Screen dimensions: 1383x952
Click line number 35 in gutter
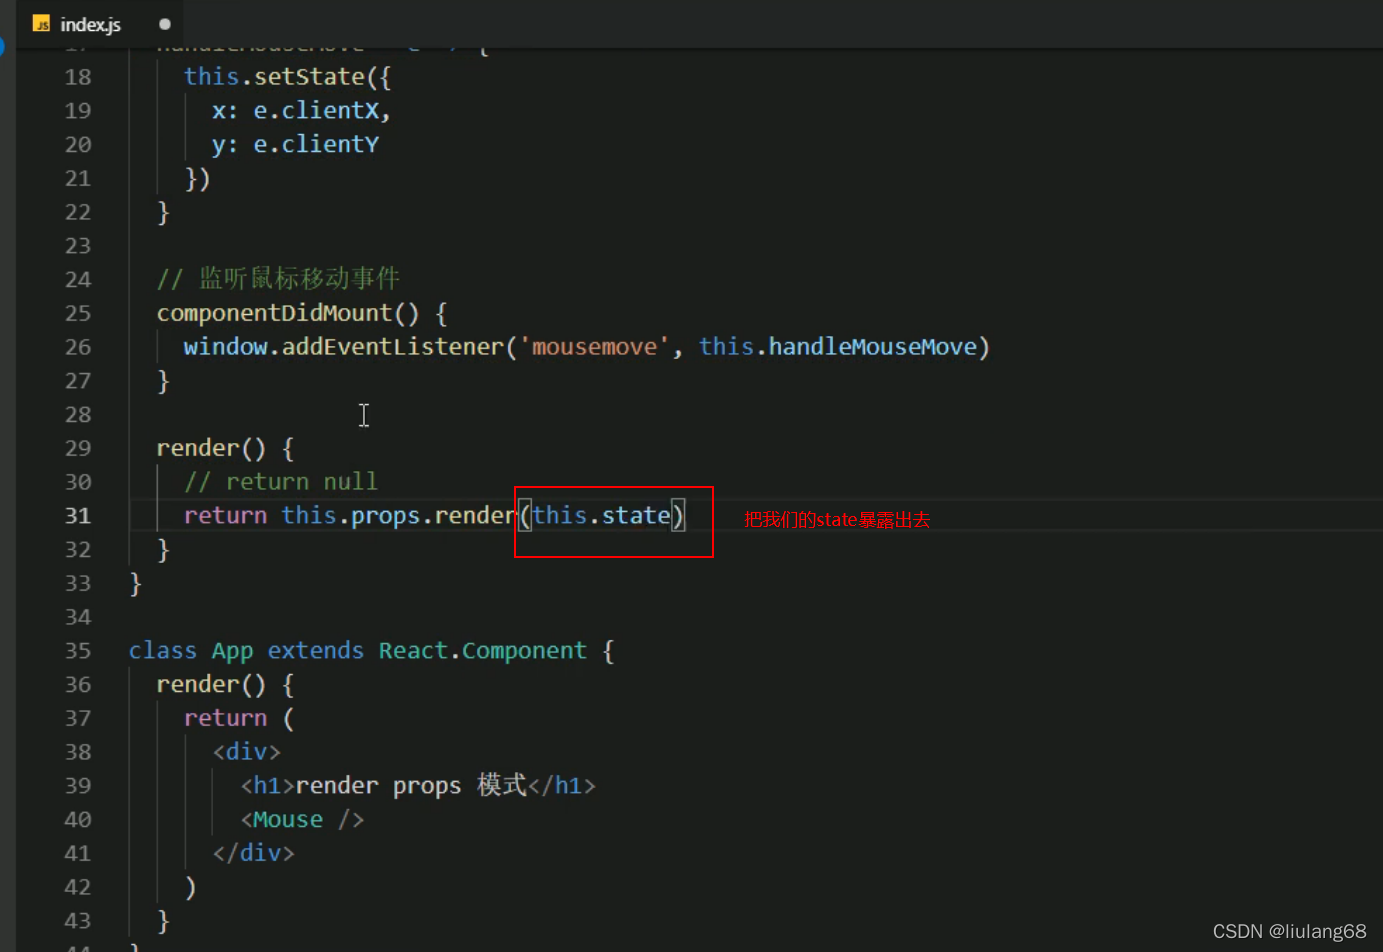[78, 651]
